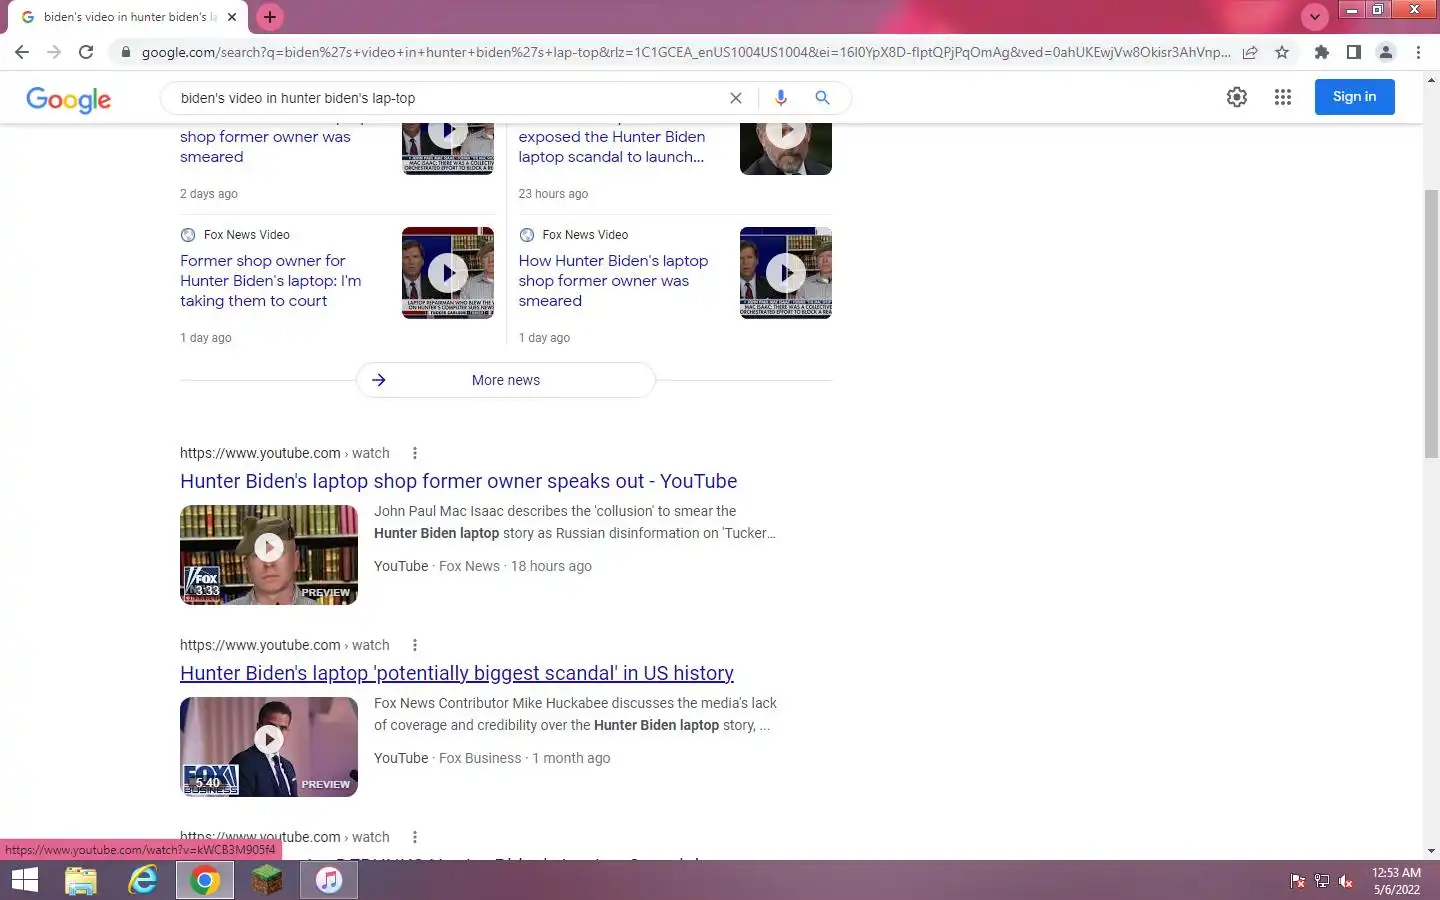
Task: Click the page vertical scrollbar thumb
Action: 1431,322
